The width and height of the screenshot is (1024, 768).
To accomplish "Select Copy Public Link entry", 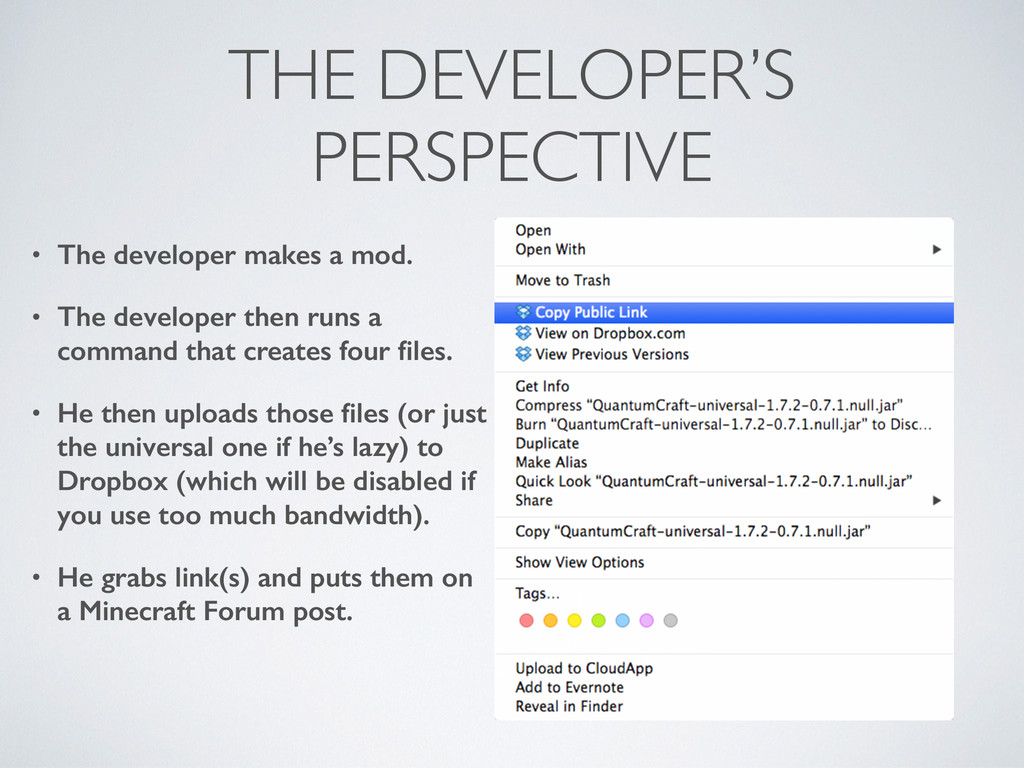I will 724,312.
